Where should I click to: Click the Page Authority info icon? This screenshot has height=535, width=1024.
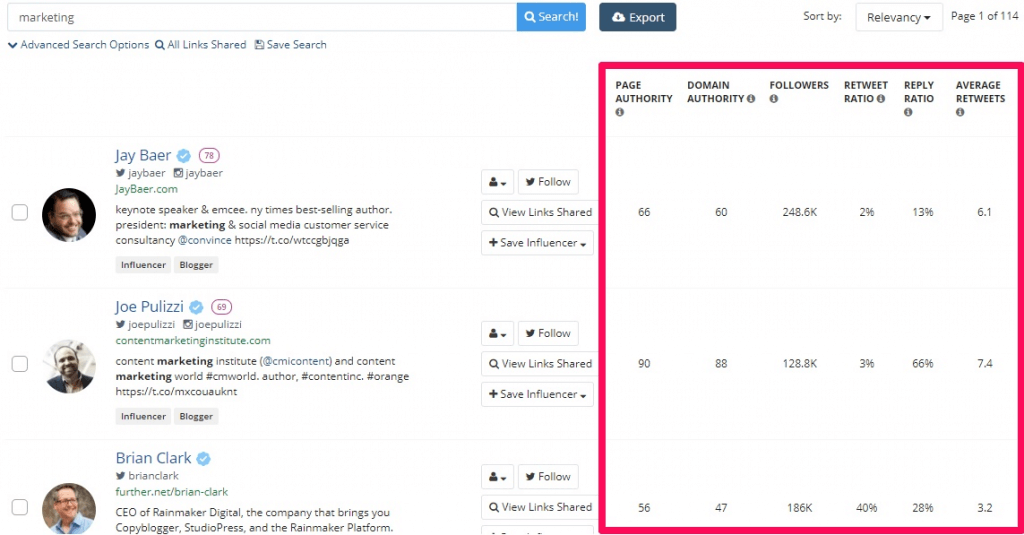click(x=620, y=112)
